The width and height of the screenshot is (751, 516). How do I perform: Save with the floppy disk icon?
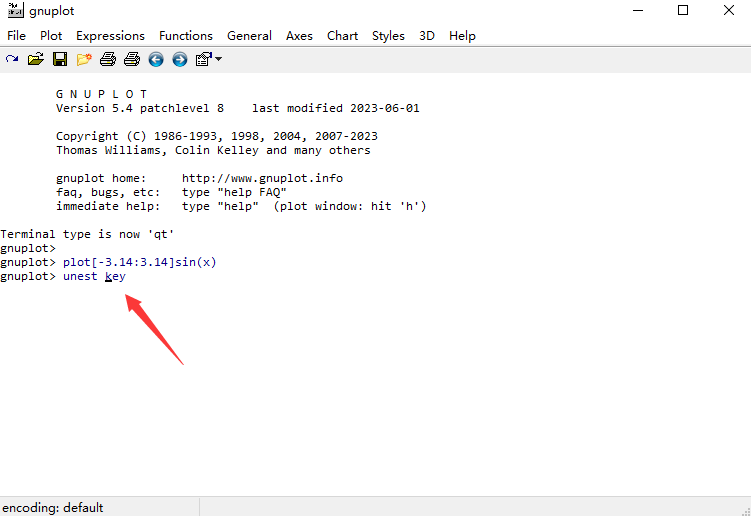click(x=60, y=59)
